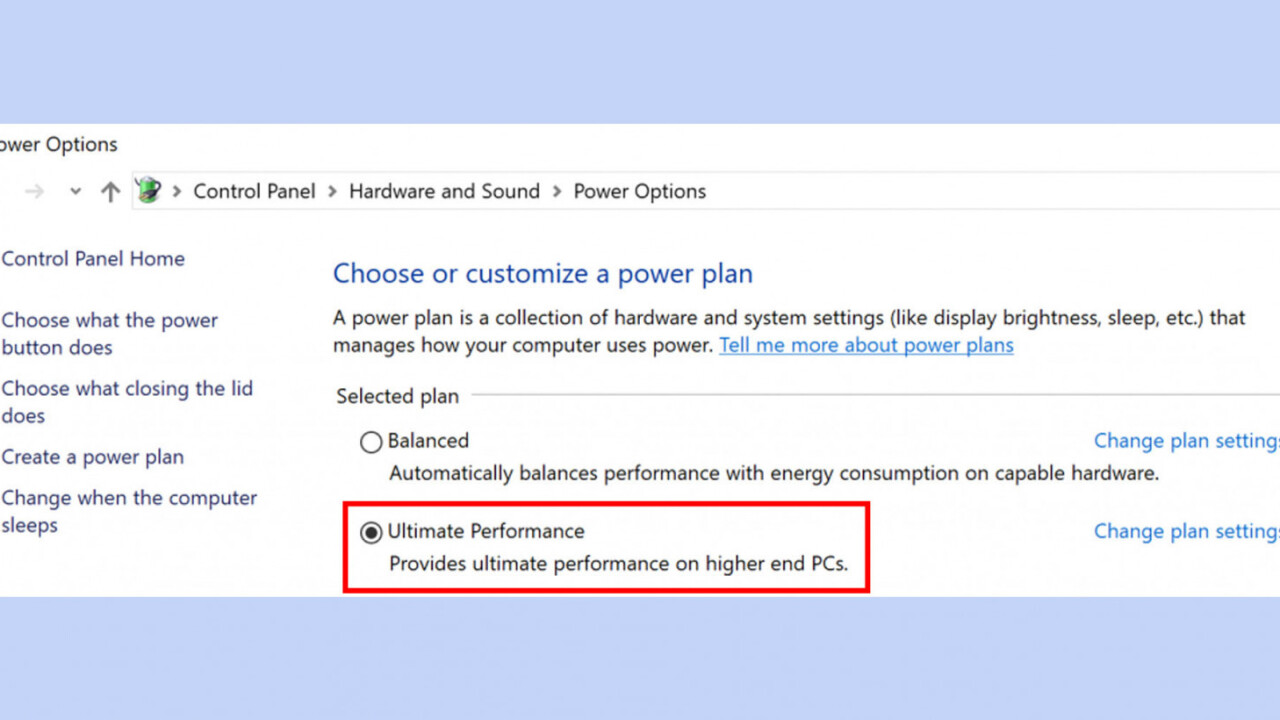Screen dimensions: 1280x720
Task: Change plan settings for Ultimate Performance
Action: pyautogui.click(x=1186, y=531)
